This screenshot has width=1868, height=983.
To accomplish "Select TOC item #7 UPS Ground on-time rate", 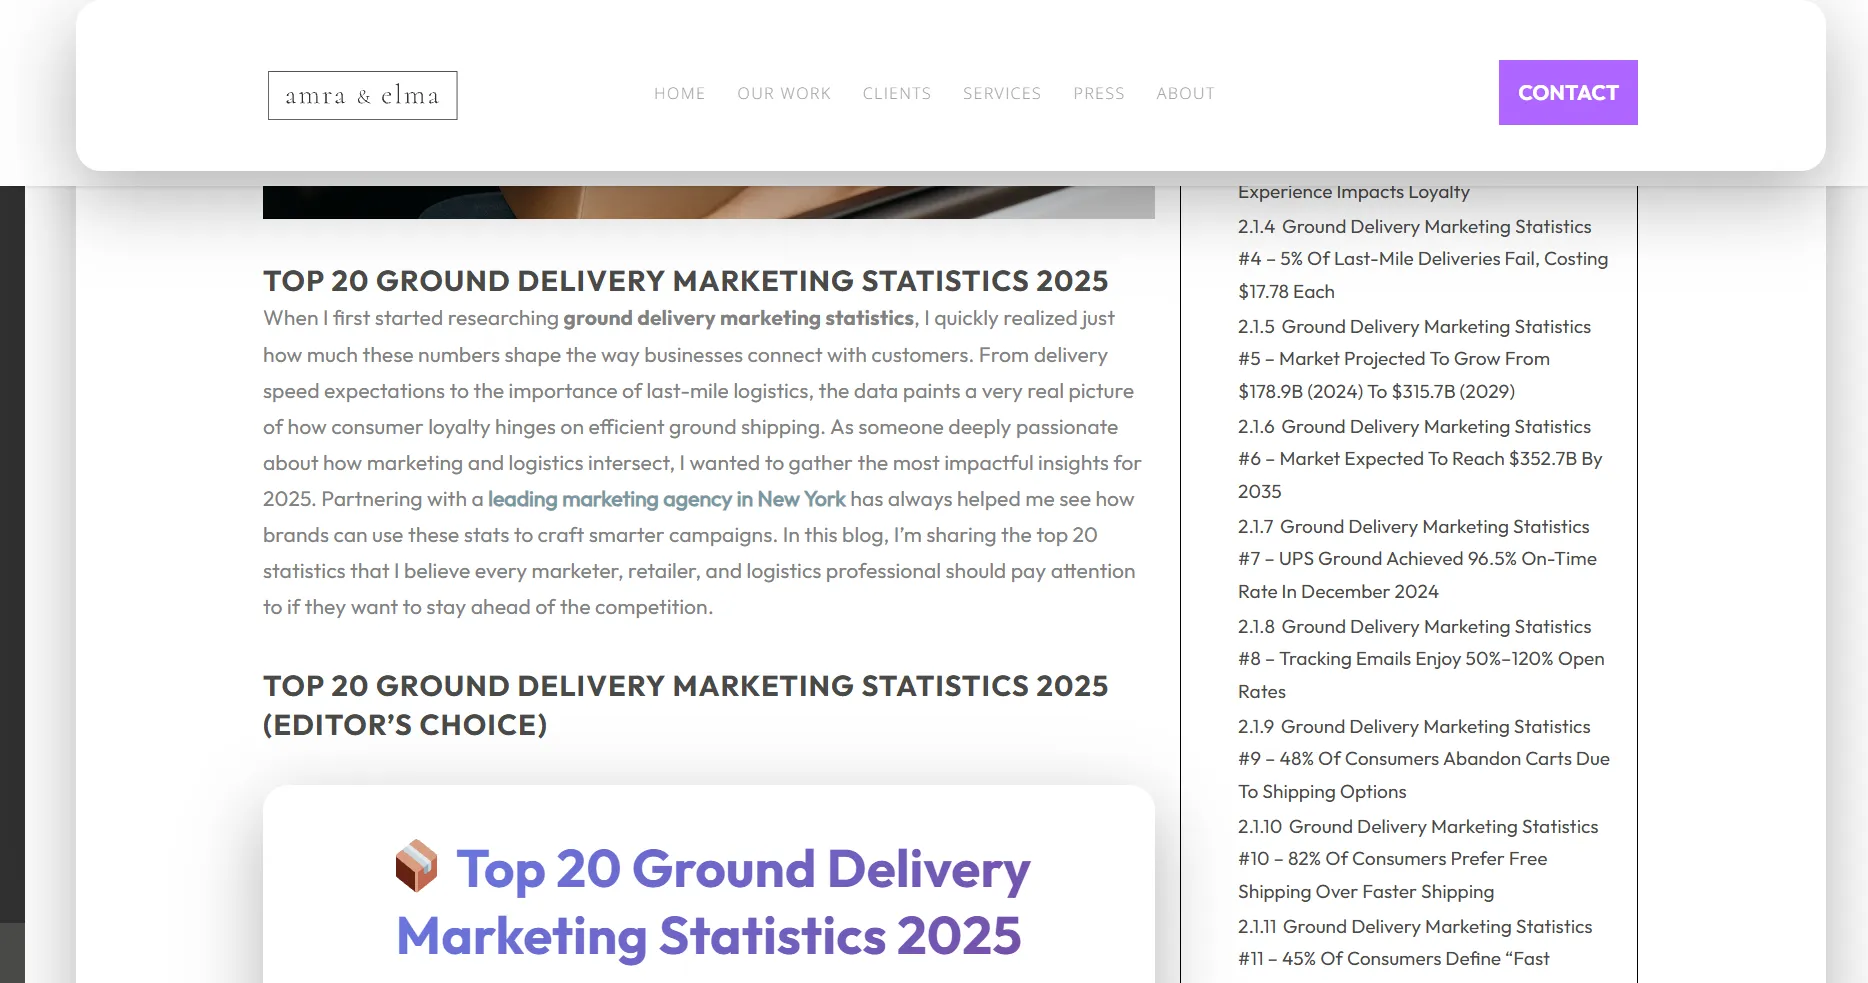I will [1417, 559].
